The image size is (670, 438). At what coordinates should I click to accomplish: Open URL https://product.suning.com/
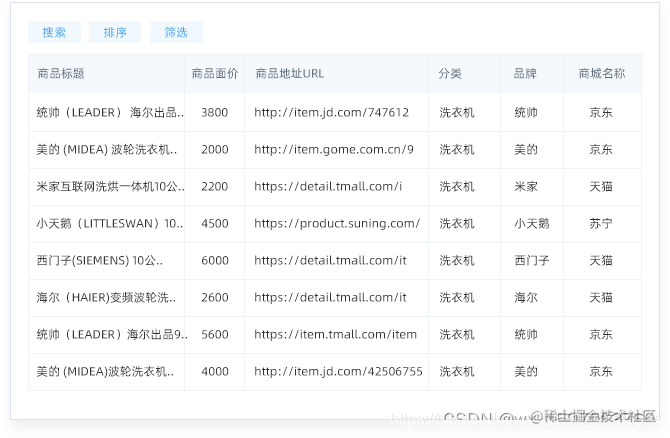(337, 223)
